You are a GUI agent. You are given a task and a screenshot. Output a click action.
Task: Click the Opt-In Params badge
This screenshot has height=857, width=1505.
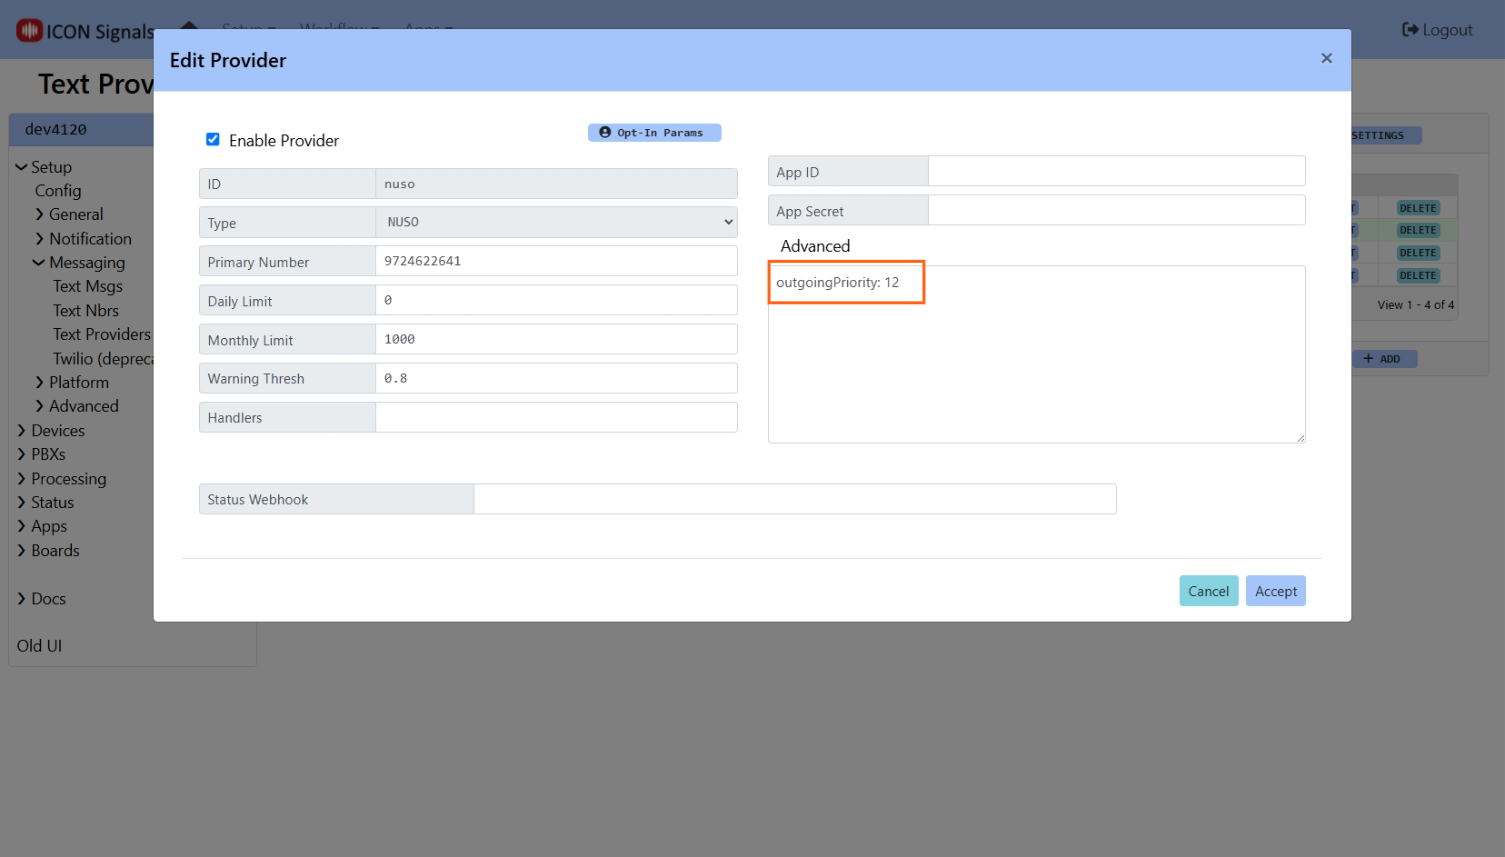coord(654,132)
